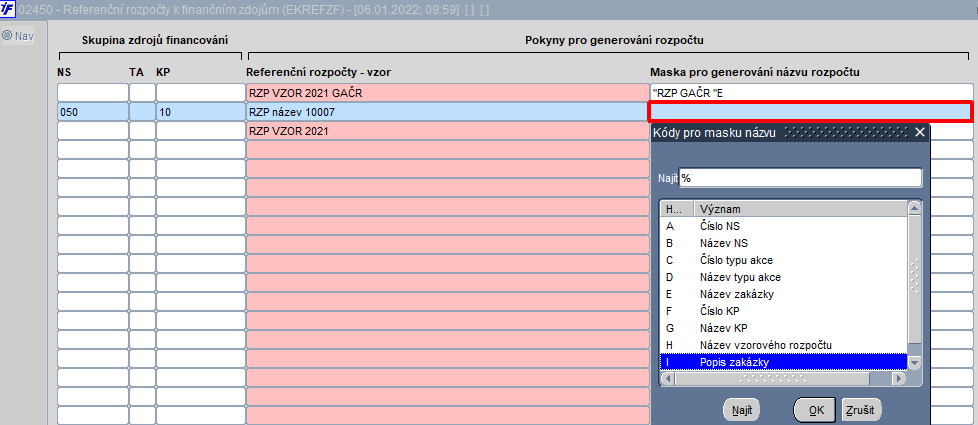Confirm selection with OK button
The height and width of the screenshot is (425, 978).
[x=816, y=410]
